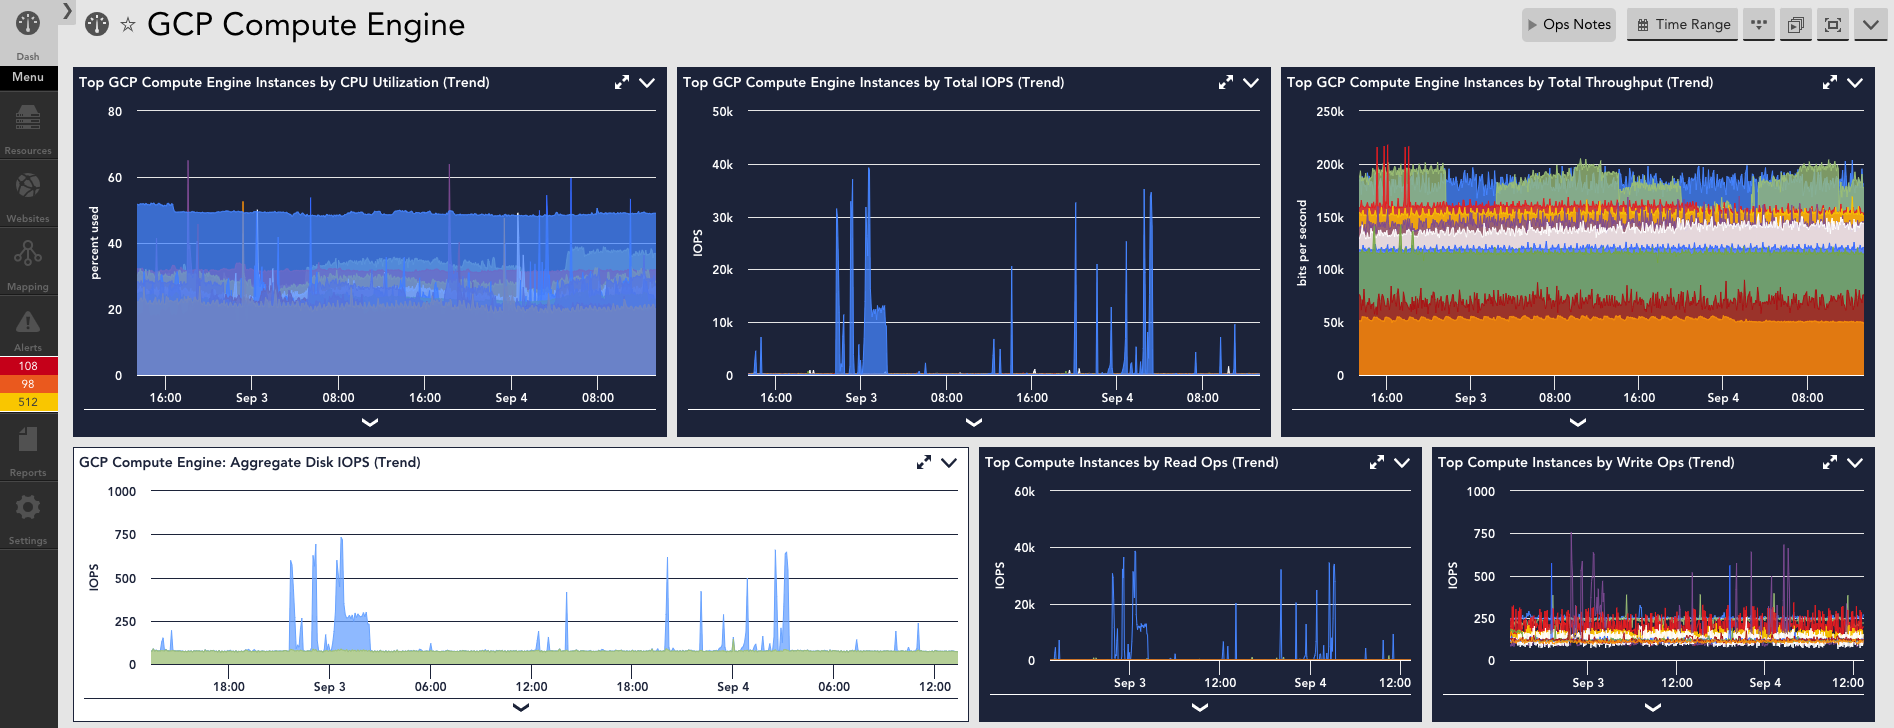Expand the Read Ops widget to full view

pyautogui.click(x=1377, y=462)
